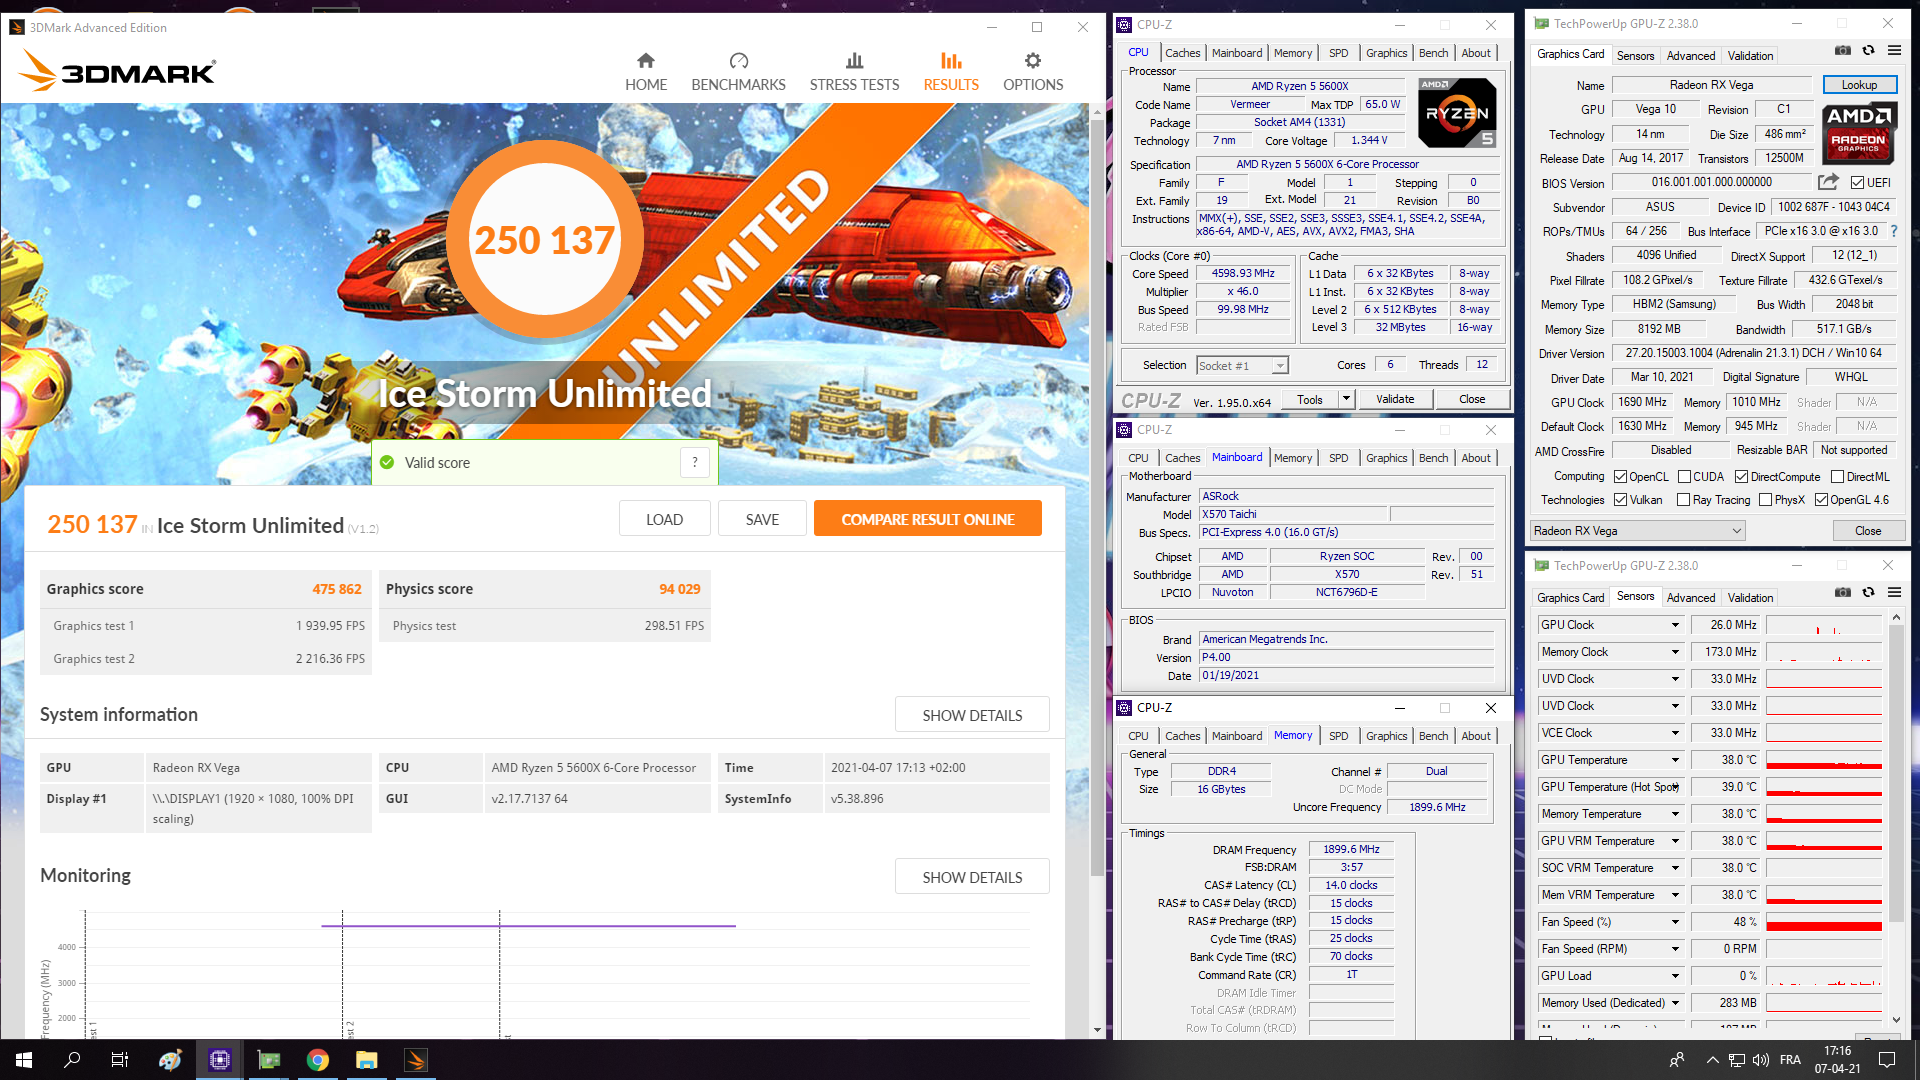Switch to GPU-Z from the taskbar
This screenshot has width=1920, height=1080.
coord(269,1060)
